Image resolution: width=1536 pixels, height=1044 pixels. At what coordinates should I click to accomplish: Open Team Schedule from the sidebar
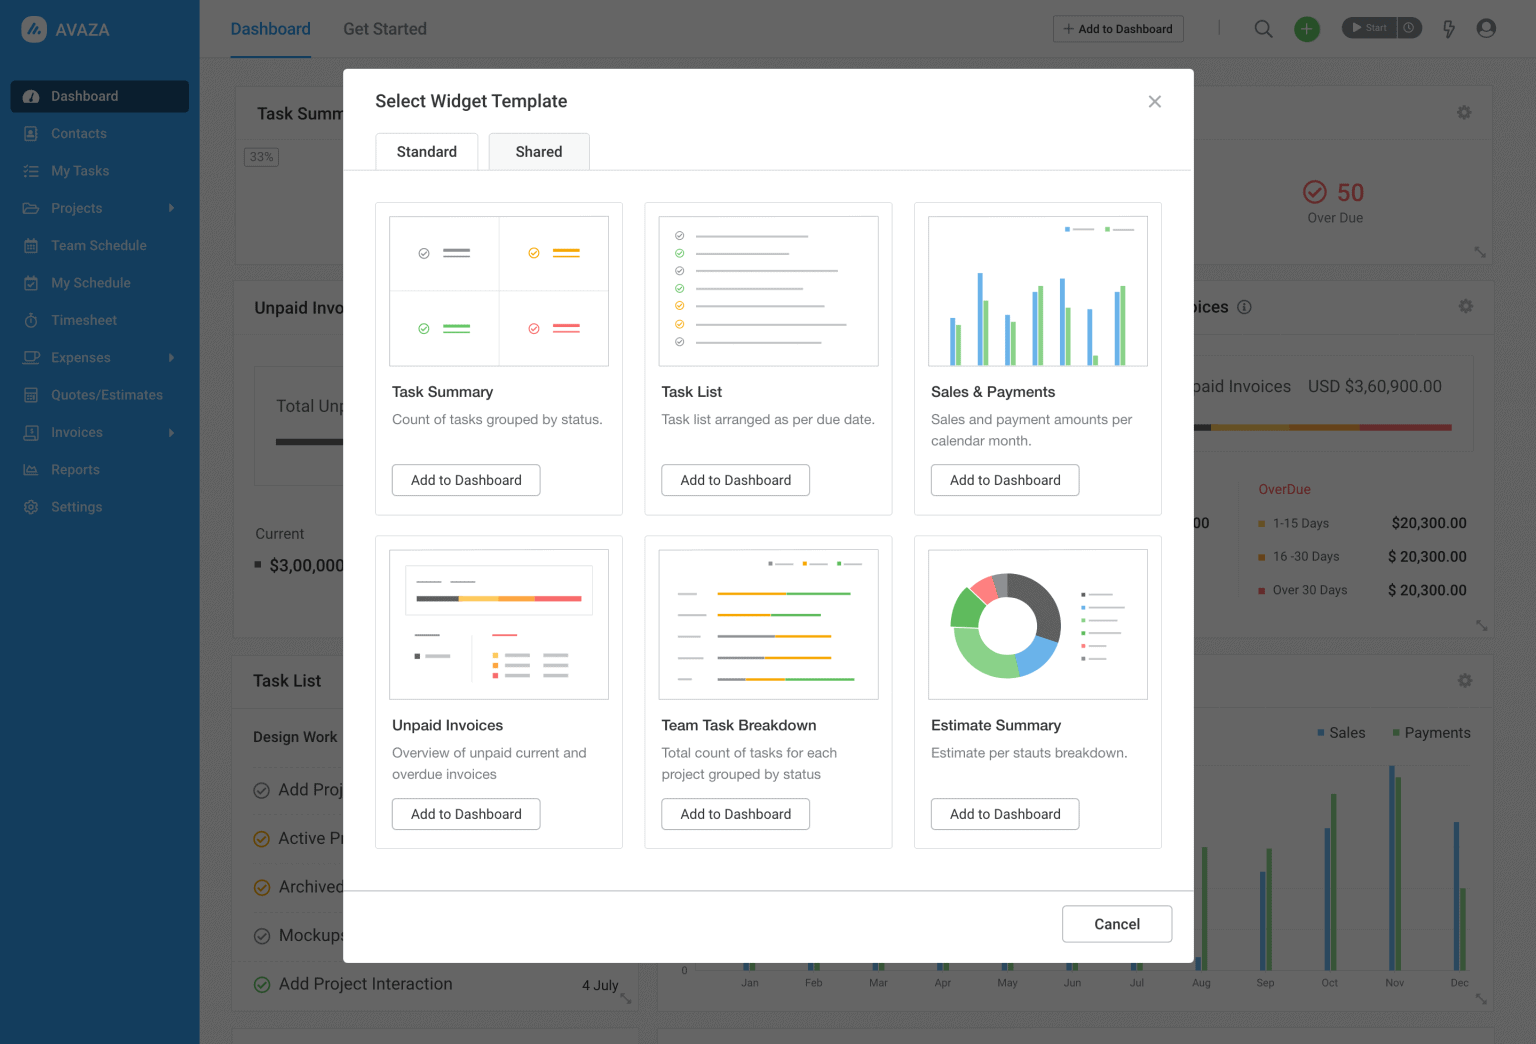click(98, 245)
